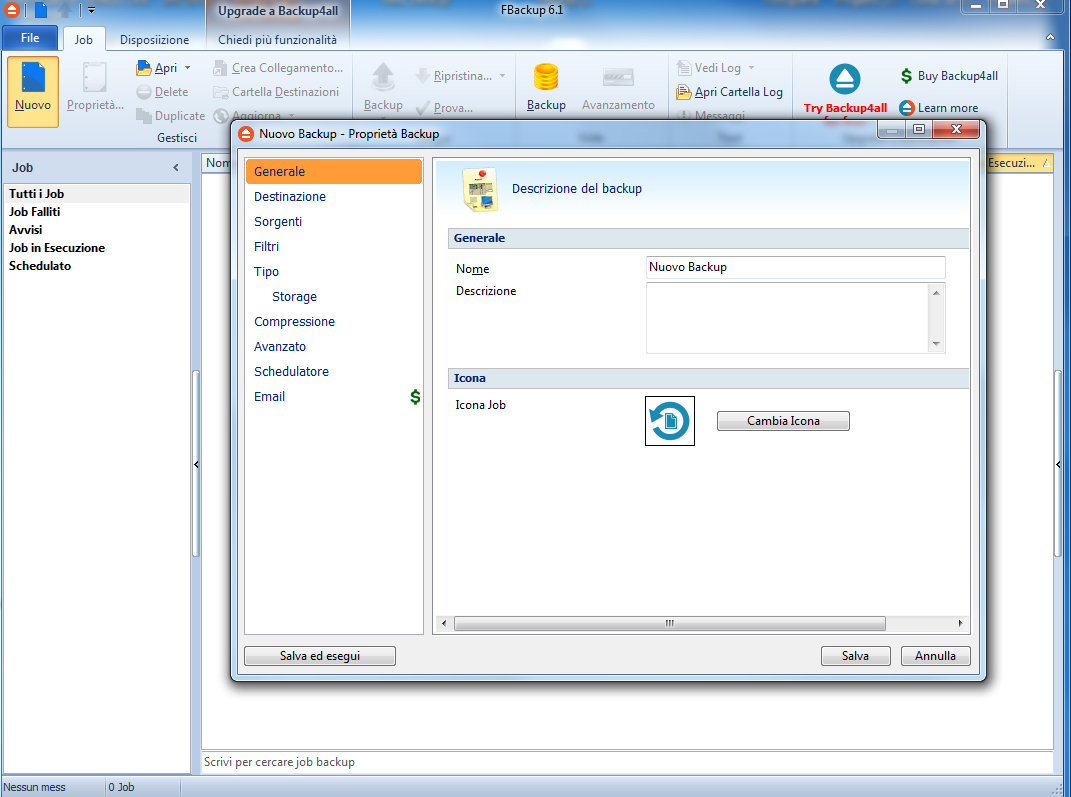Expand the Apri dropdown arrow
Viewport: 1071px width, 797px height.
click(x=187, y=68)
